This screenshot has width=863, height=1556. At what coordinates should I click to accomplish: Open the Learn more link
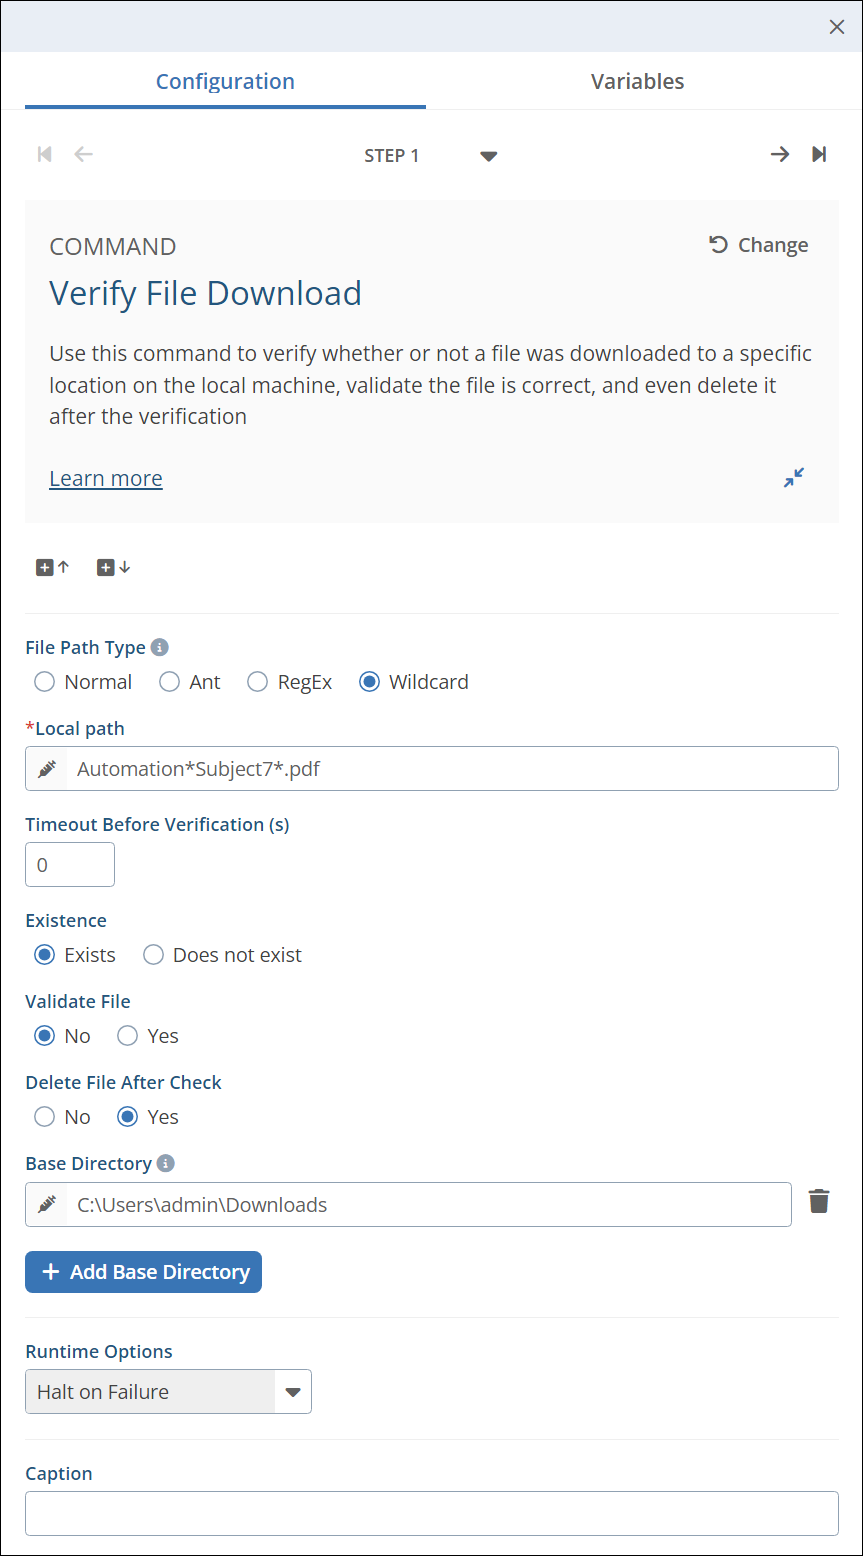(106, 479)
